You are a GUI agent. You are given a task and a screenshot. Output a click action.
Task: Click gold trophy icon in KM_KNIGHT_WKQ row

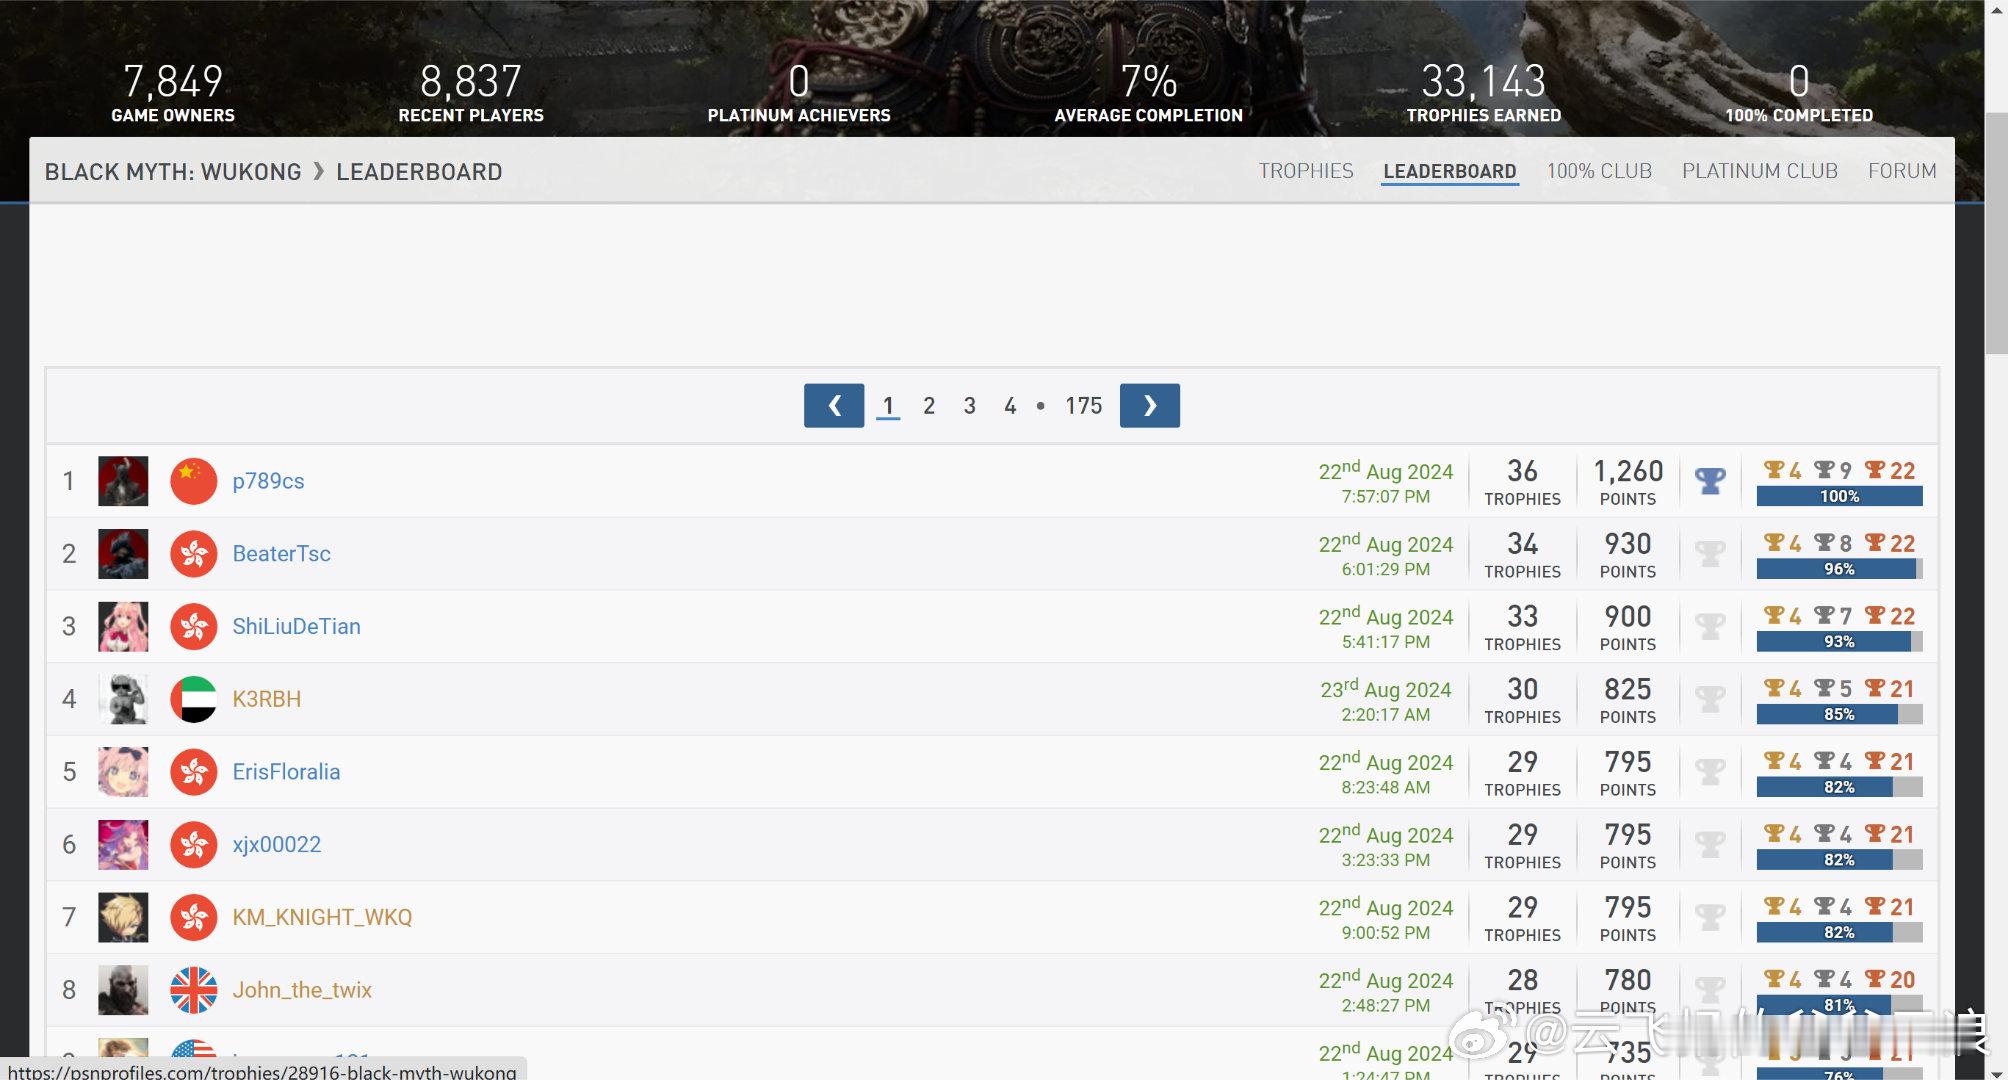tap(1774, 906)
